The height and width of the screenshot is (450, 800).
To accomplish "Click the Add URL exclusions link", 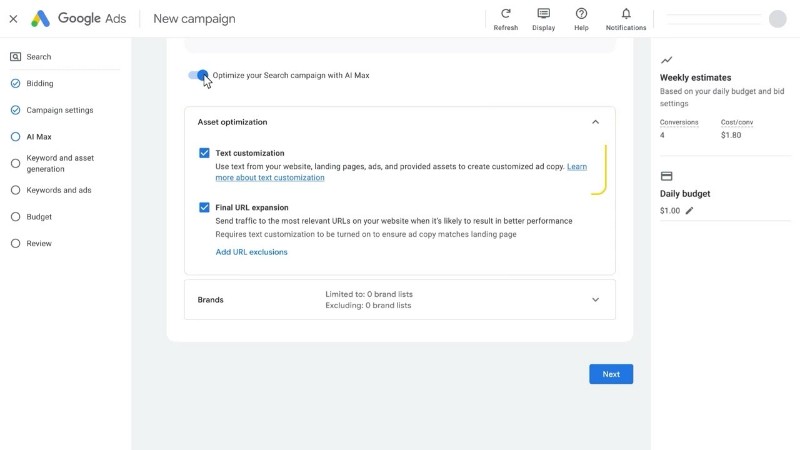I will pos(251,252).
